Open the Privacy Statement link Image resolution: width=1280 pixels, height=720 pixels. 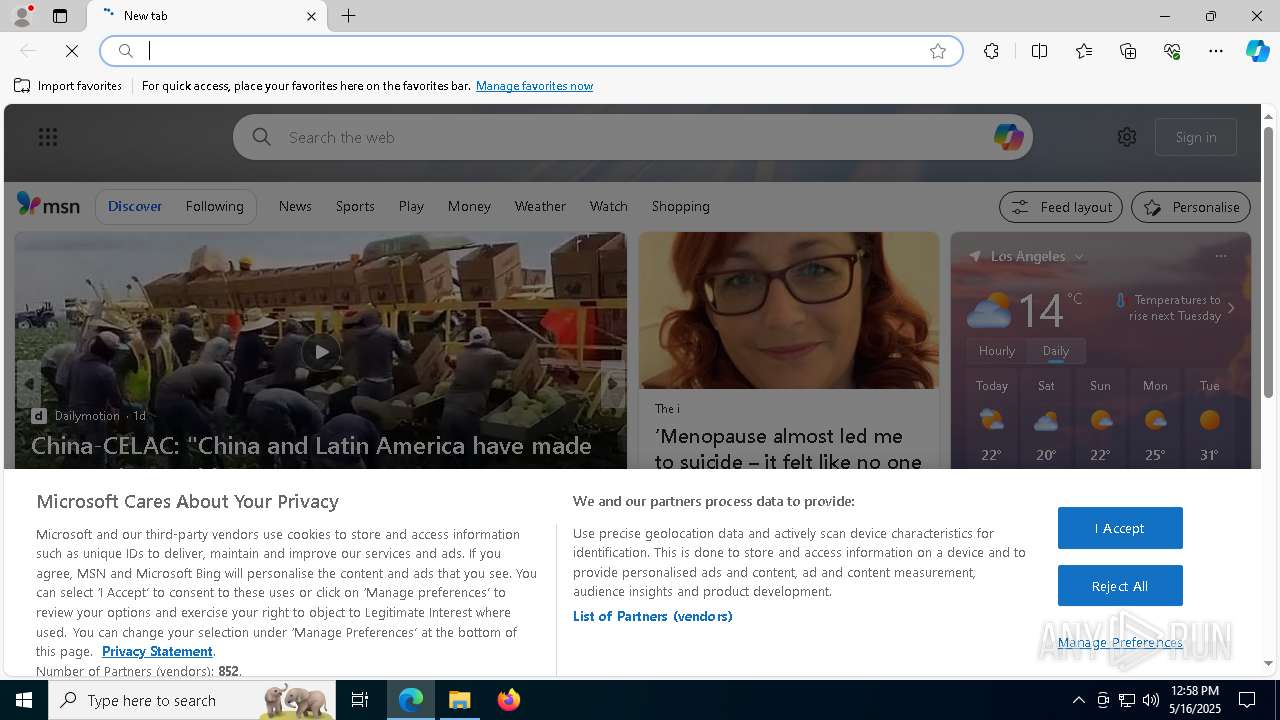click(157, 651)
